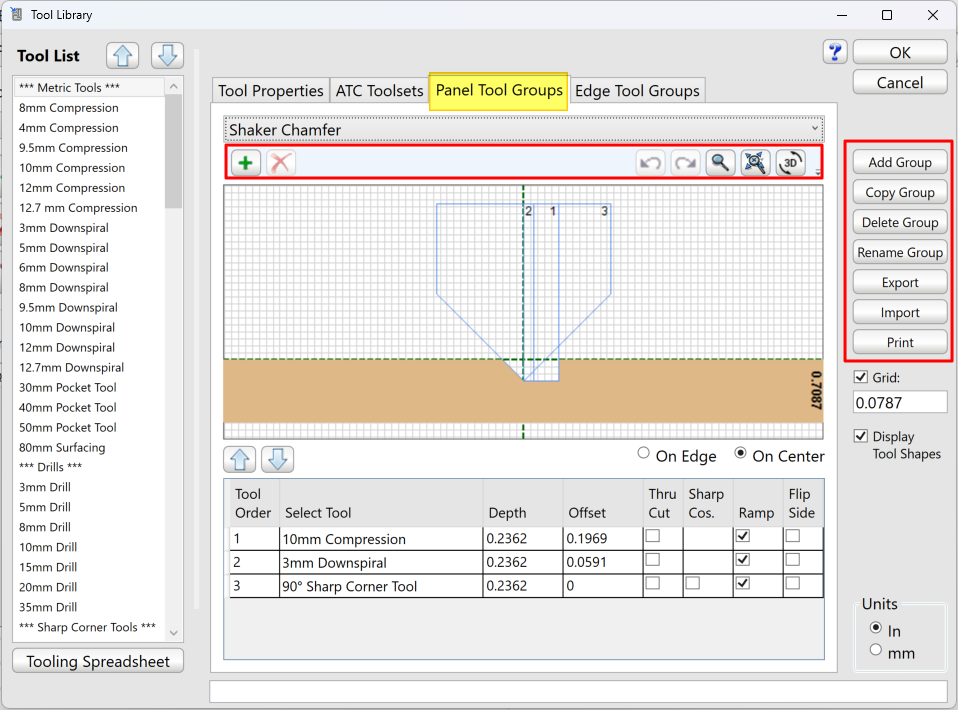The width and height of the screenshot is (958, 710).
Task: Toggle the 3D view icon
Action: 790,163
